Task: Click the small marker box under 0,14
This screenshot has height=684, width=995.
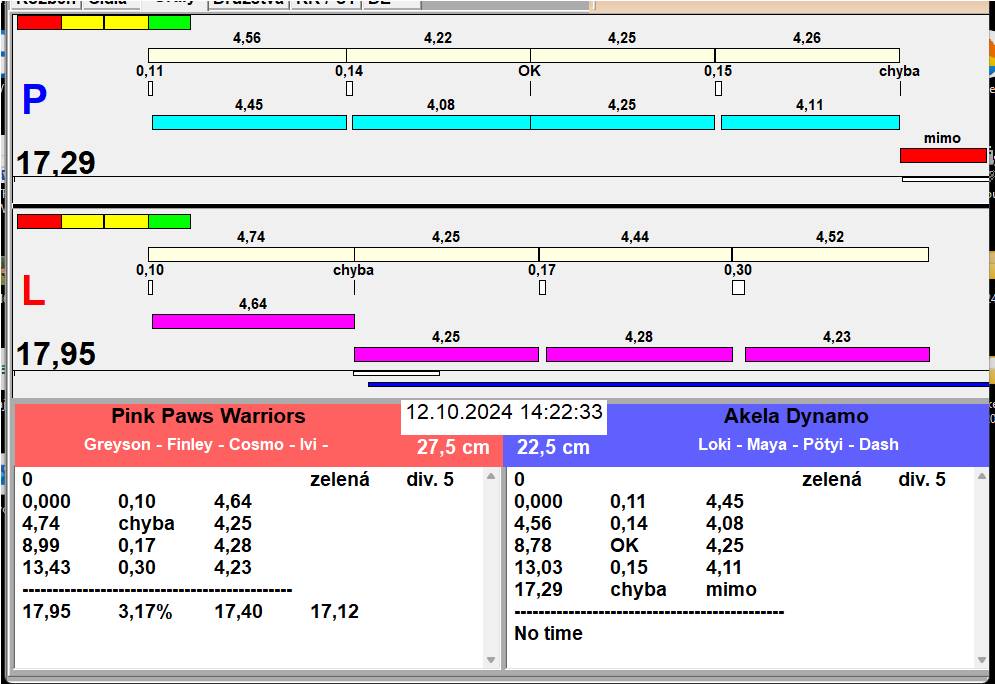Action: pyautogui.click(x=349, y=89)
